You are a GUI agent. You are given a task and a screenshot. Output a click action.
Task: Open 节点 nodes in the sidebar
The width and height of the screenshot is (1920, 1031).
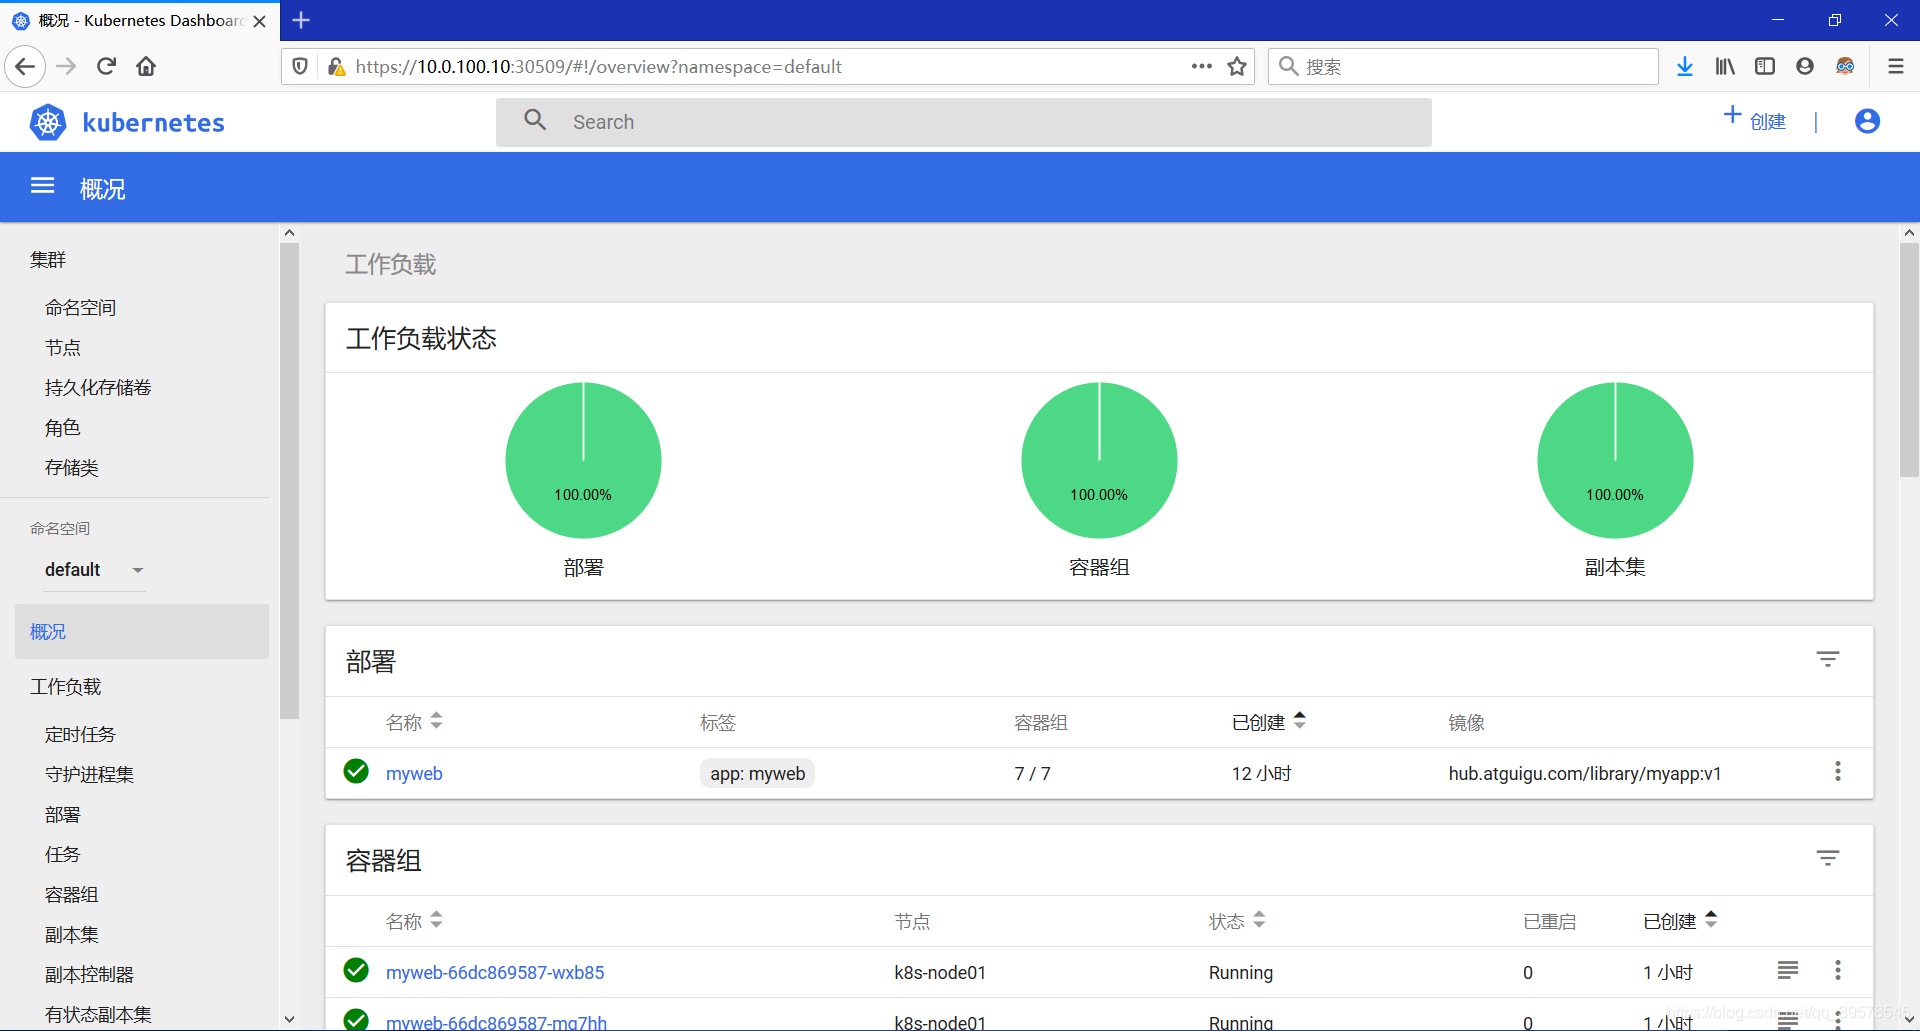pyautogui.click(x=62, y=348)
